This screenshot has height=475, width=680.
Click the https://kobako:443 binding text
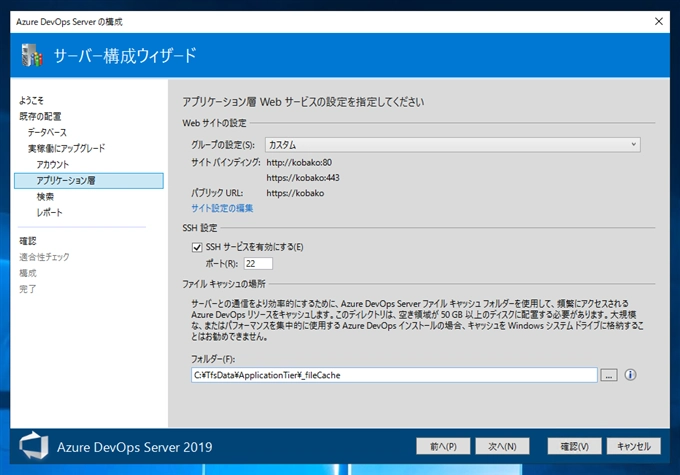coord(303,178)
